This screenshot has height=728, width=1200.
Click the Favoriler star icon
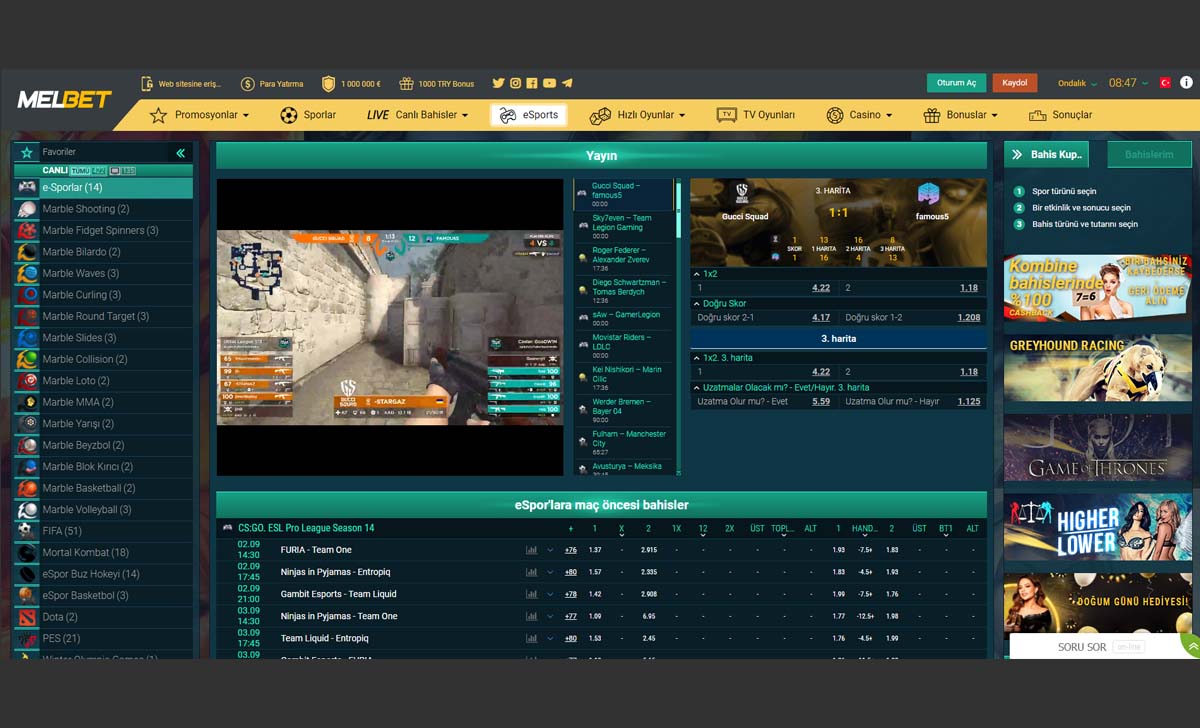coord(27,153)
